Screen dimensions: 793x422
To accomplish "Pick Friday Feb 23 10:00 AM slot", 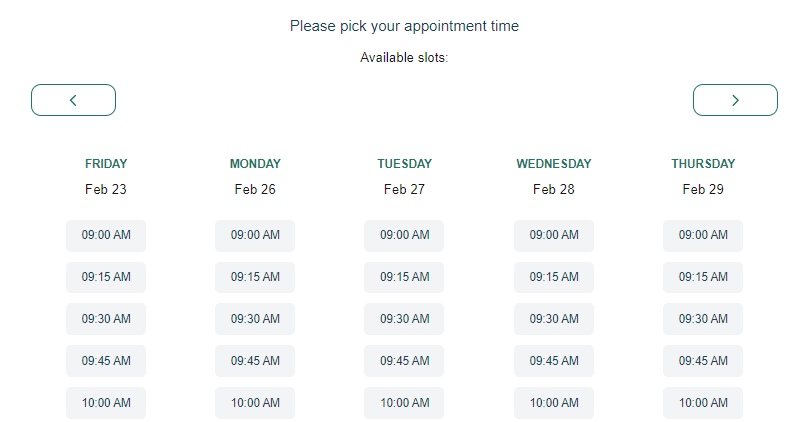I will [x=106, y=403].
